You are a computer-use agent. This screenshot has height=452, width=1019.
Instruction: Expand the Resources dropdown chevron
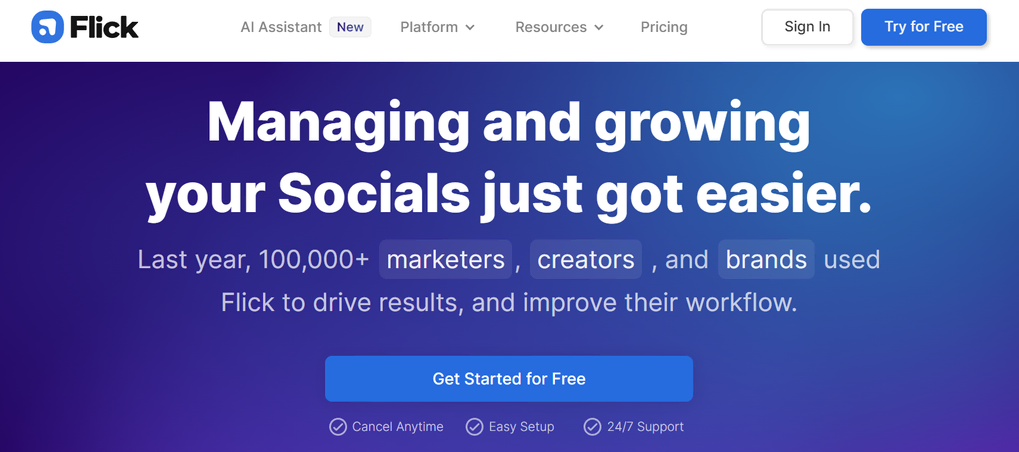click(599, 28)
